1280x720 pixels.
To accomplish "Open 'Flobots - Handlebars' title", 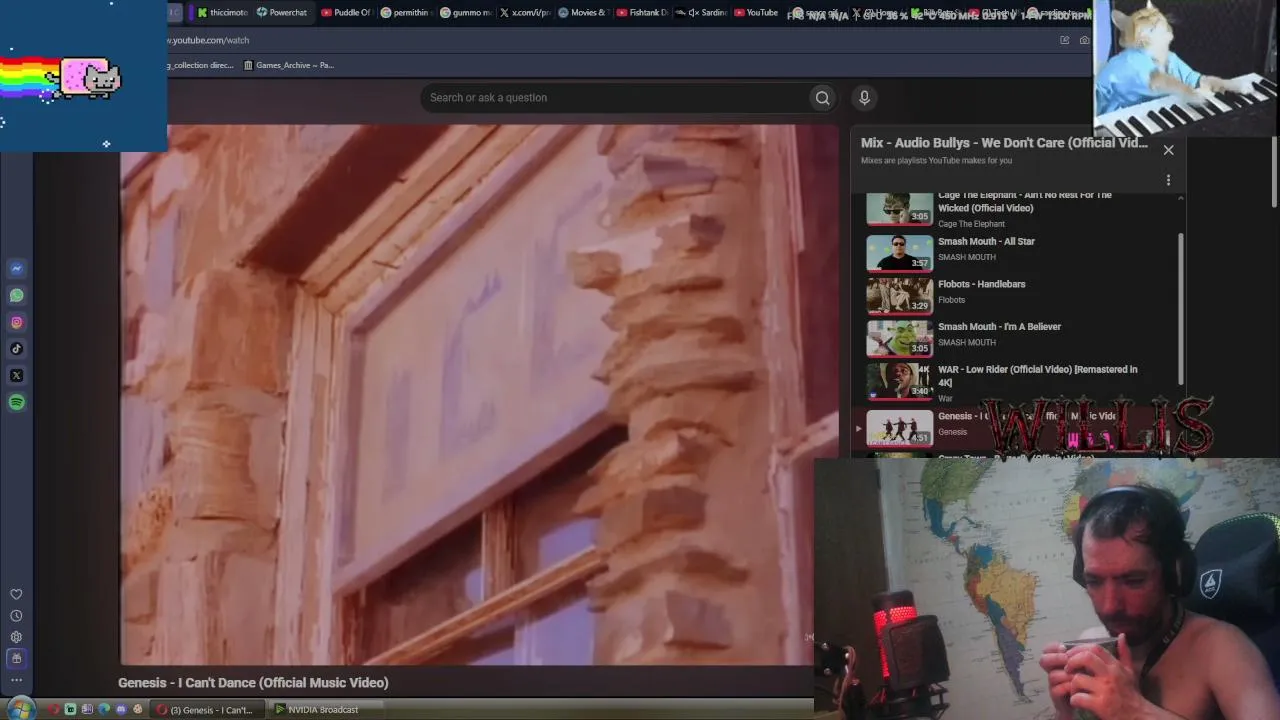I will click(981, 284).
